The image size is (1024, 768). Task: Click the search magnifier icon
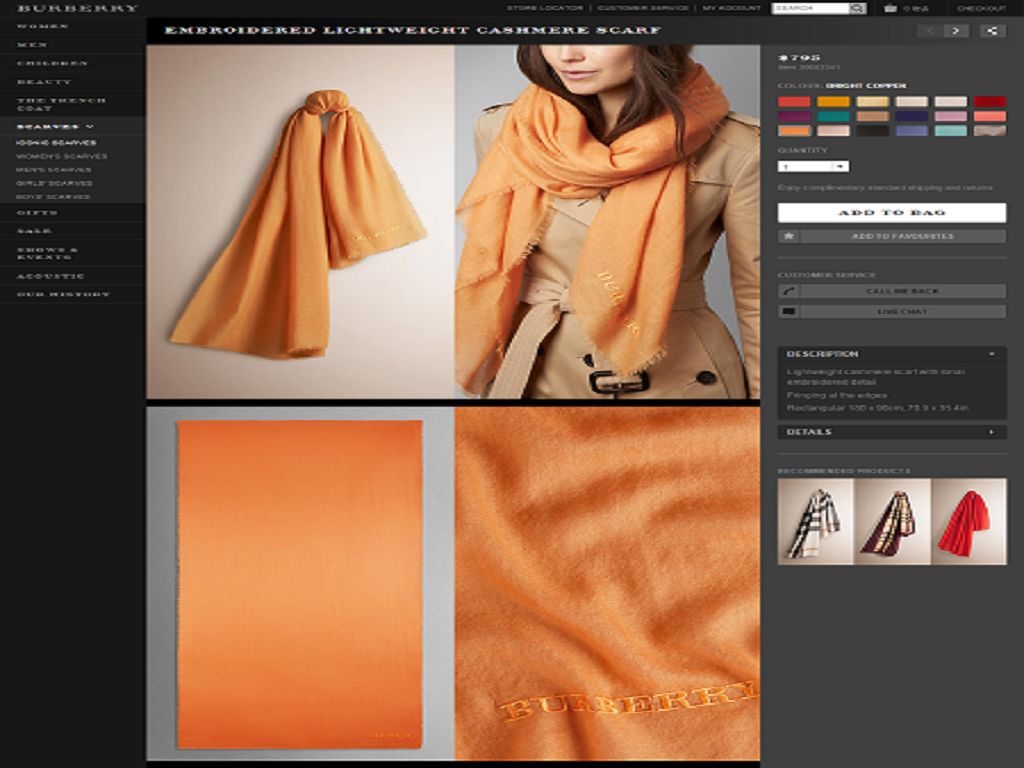857,8
